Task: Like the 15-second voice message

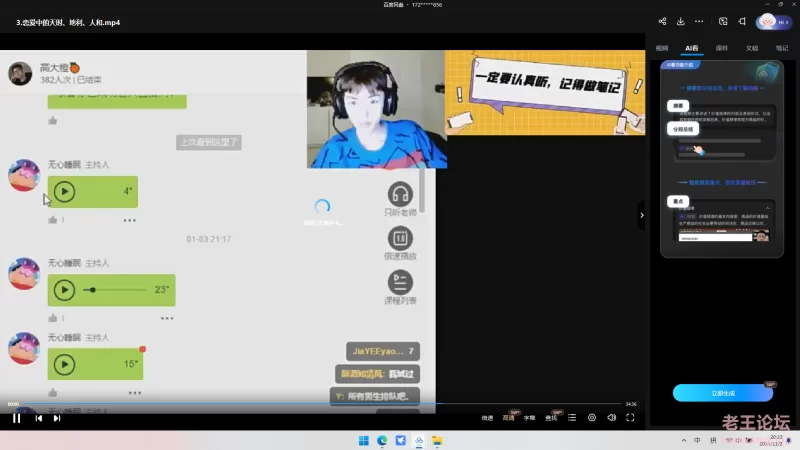Action: click(x=53, y=393)
